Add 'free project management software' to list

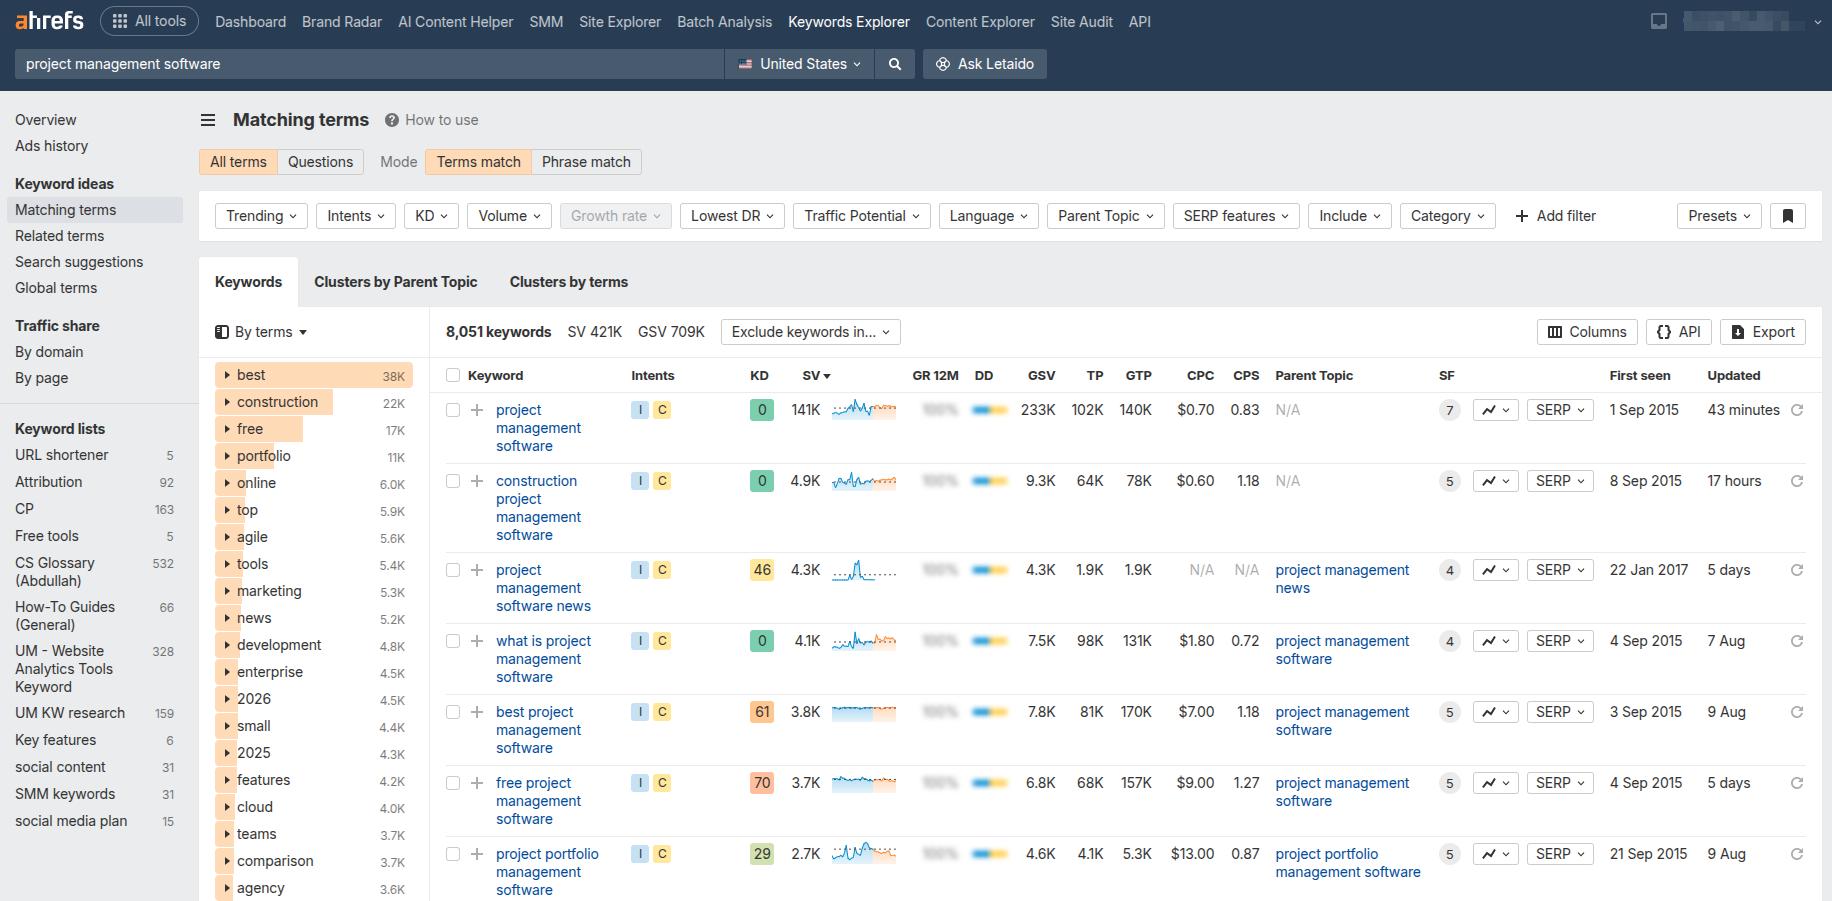[x=477, y=783]
